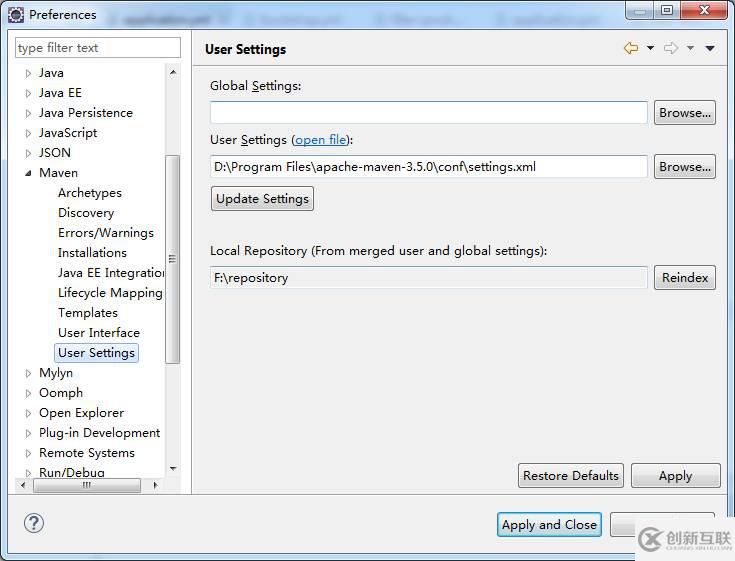This screenshot has width=735, height=561.
Task: Click the grey Forward navigation arrow
Action: pyautogui.click(x=670, y=48)
